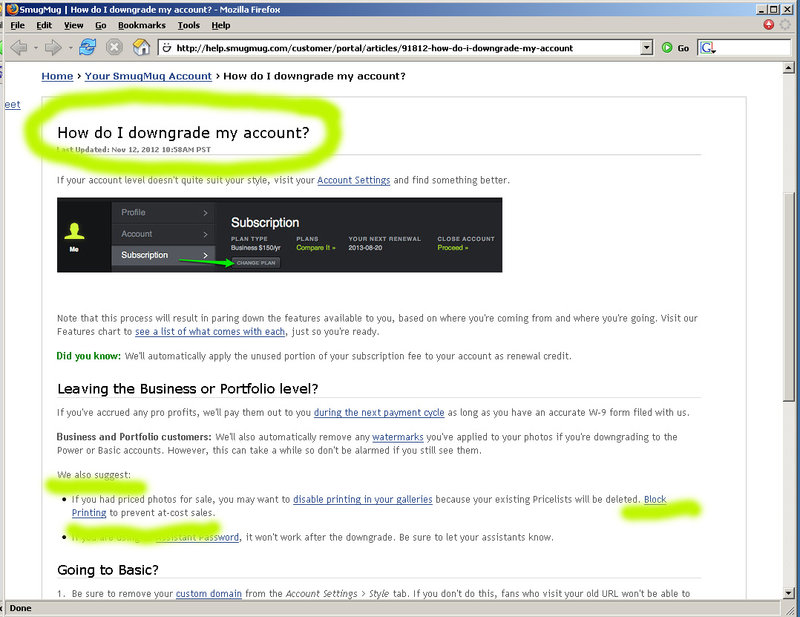The image size is (800, 617).
Task: Open the Your SmugMug Account breadcrumb link
Action: tap(148, 76)
